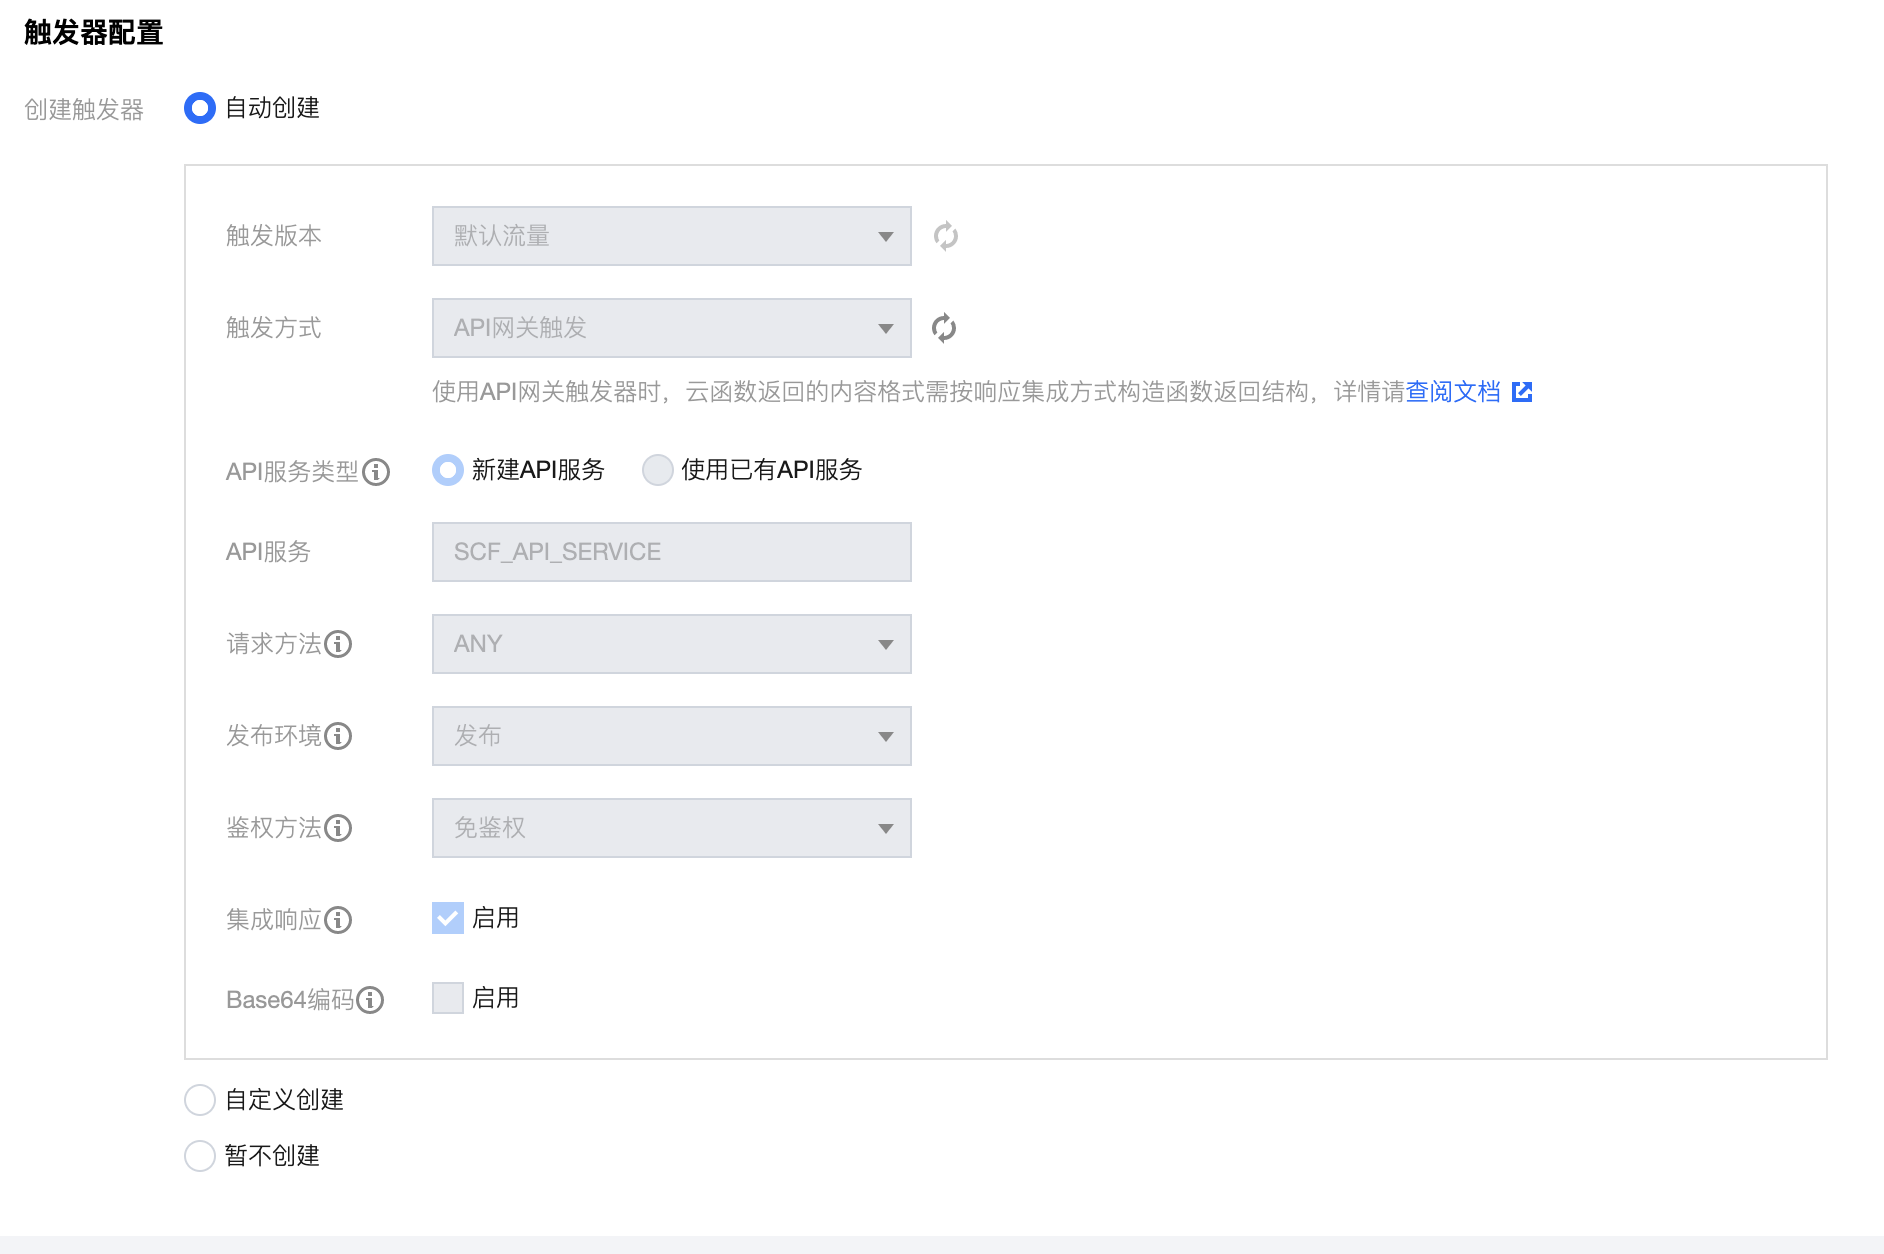Click the SCF_API_SERVICE input field
Viewport: 1884px width, 1254px height.
click(671, 551)
